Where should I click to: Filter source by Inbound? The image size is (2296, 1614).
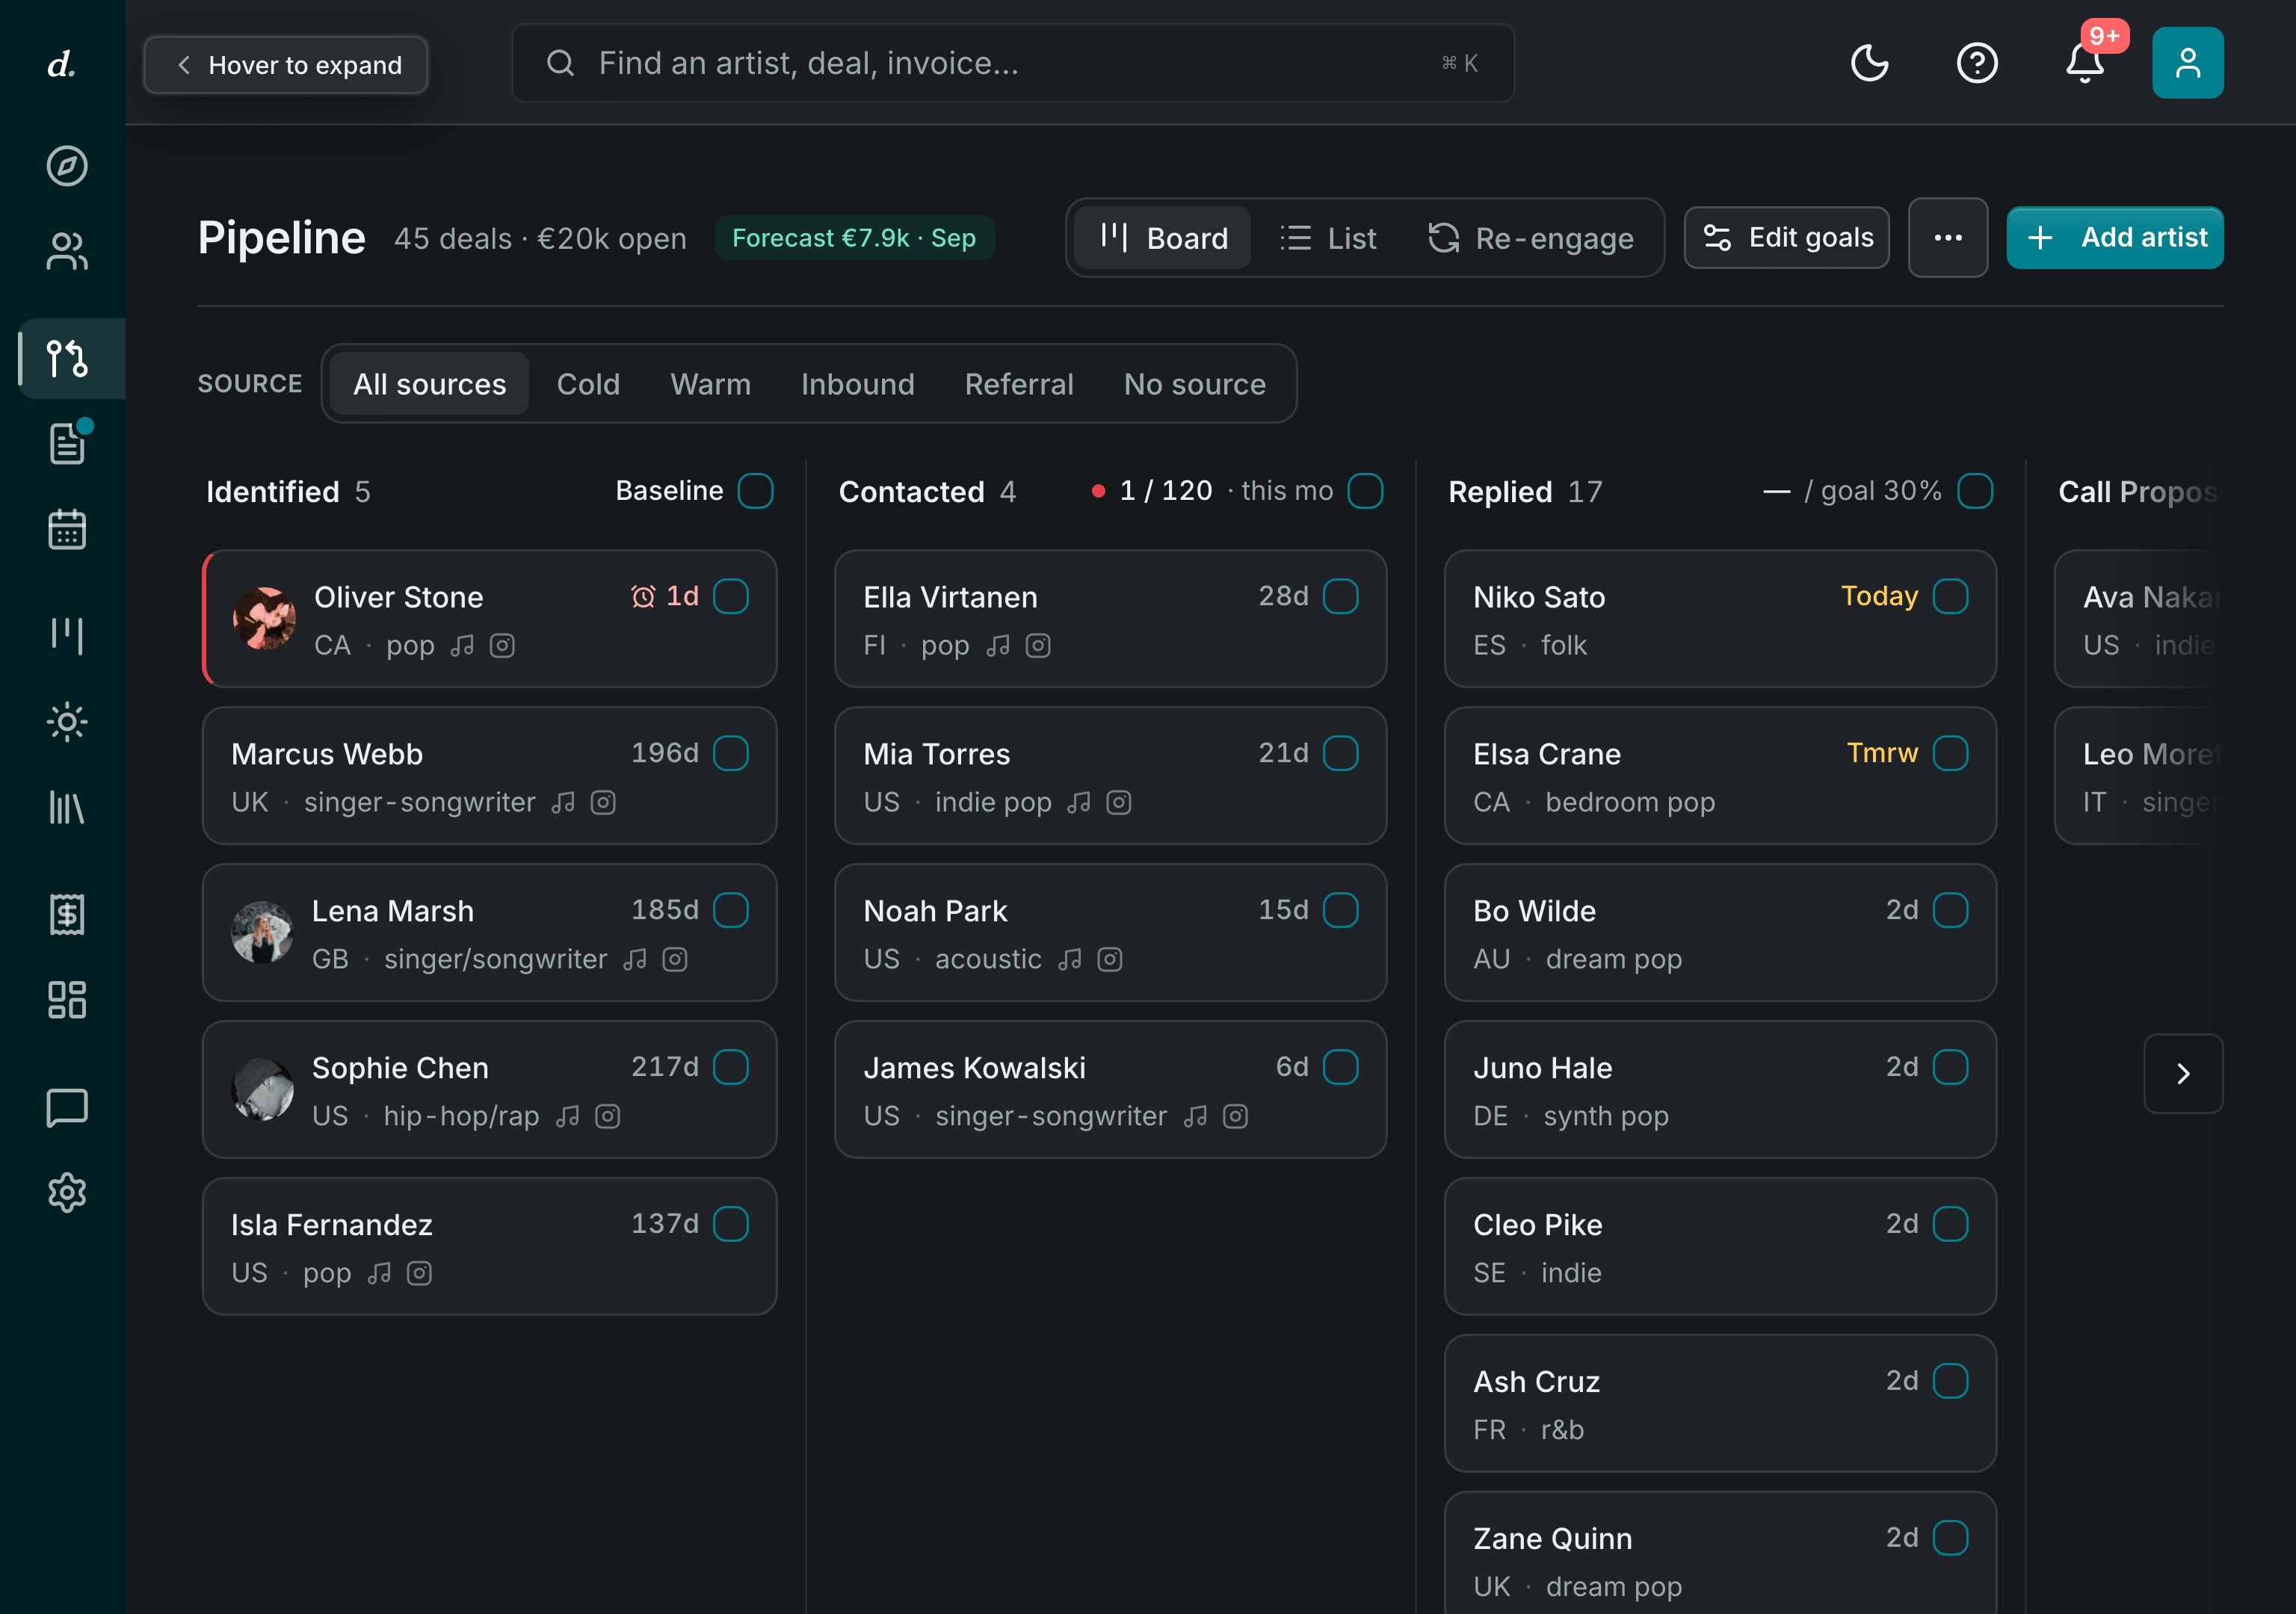857,384
